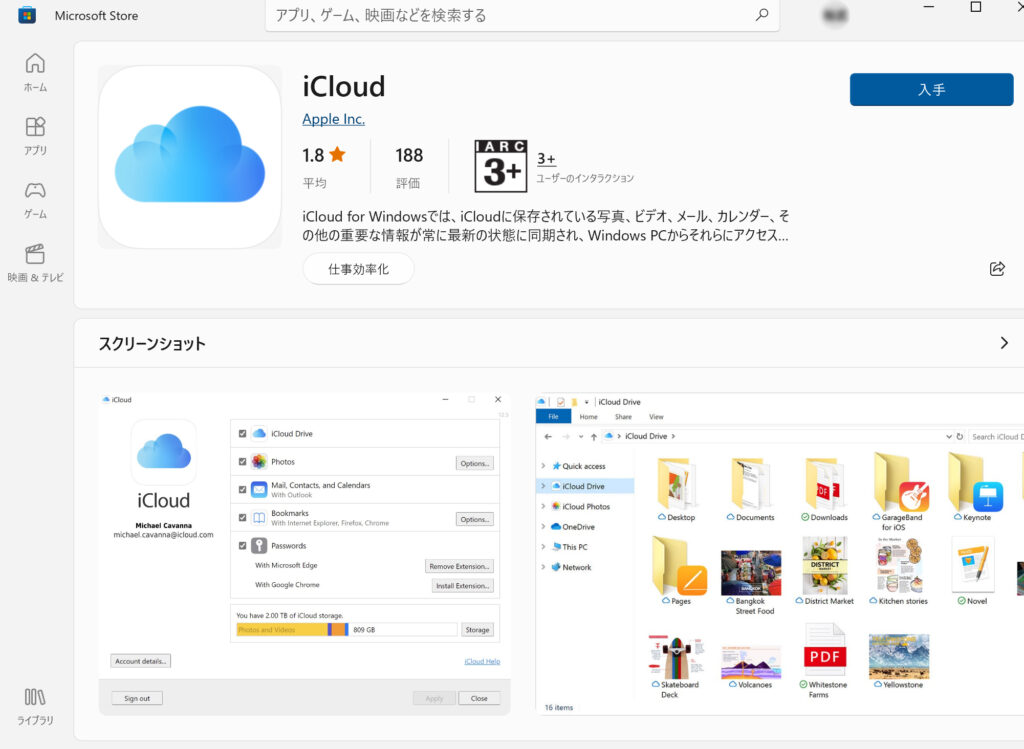Click the iCloud app title
Image resolution: width=1024 pixels, height=749 pixels.
coord(344,86)
